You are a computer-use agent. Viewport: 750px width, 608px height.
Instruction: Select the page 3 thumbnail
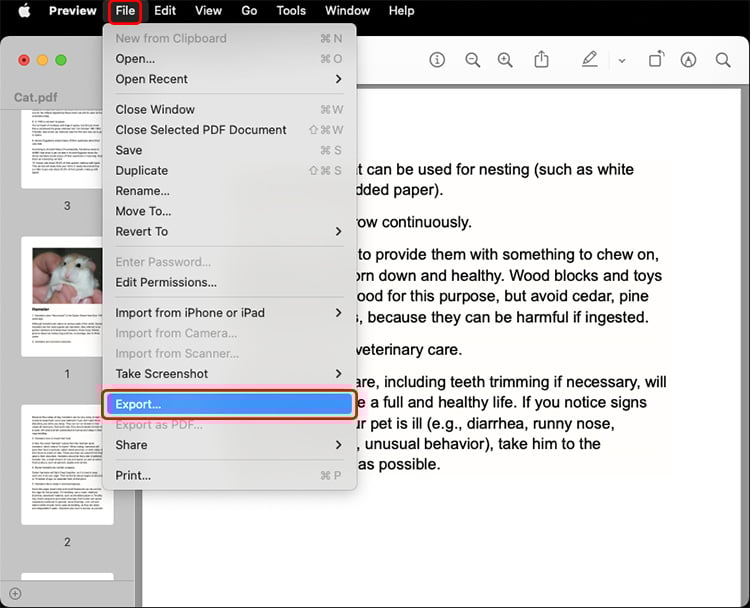coord(62,149)
